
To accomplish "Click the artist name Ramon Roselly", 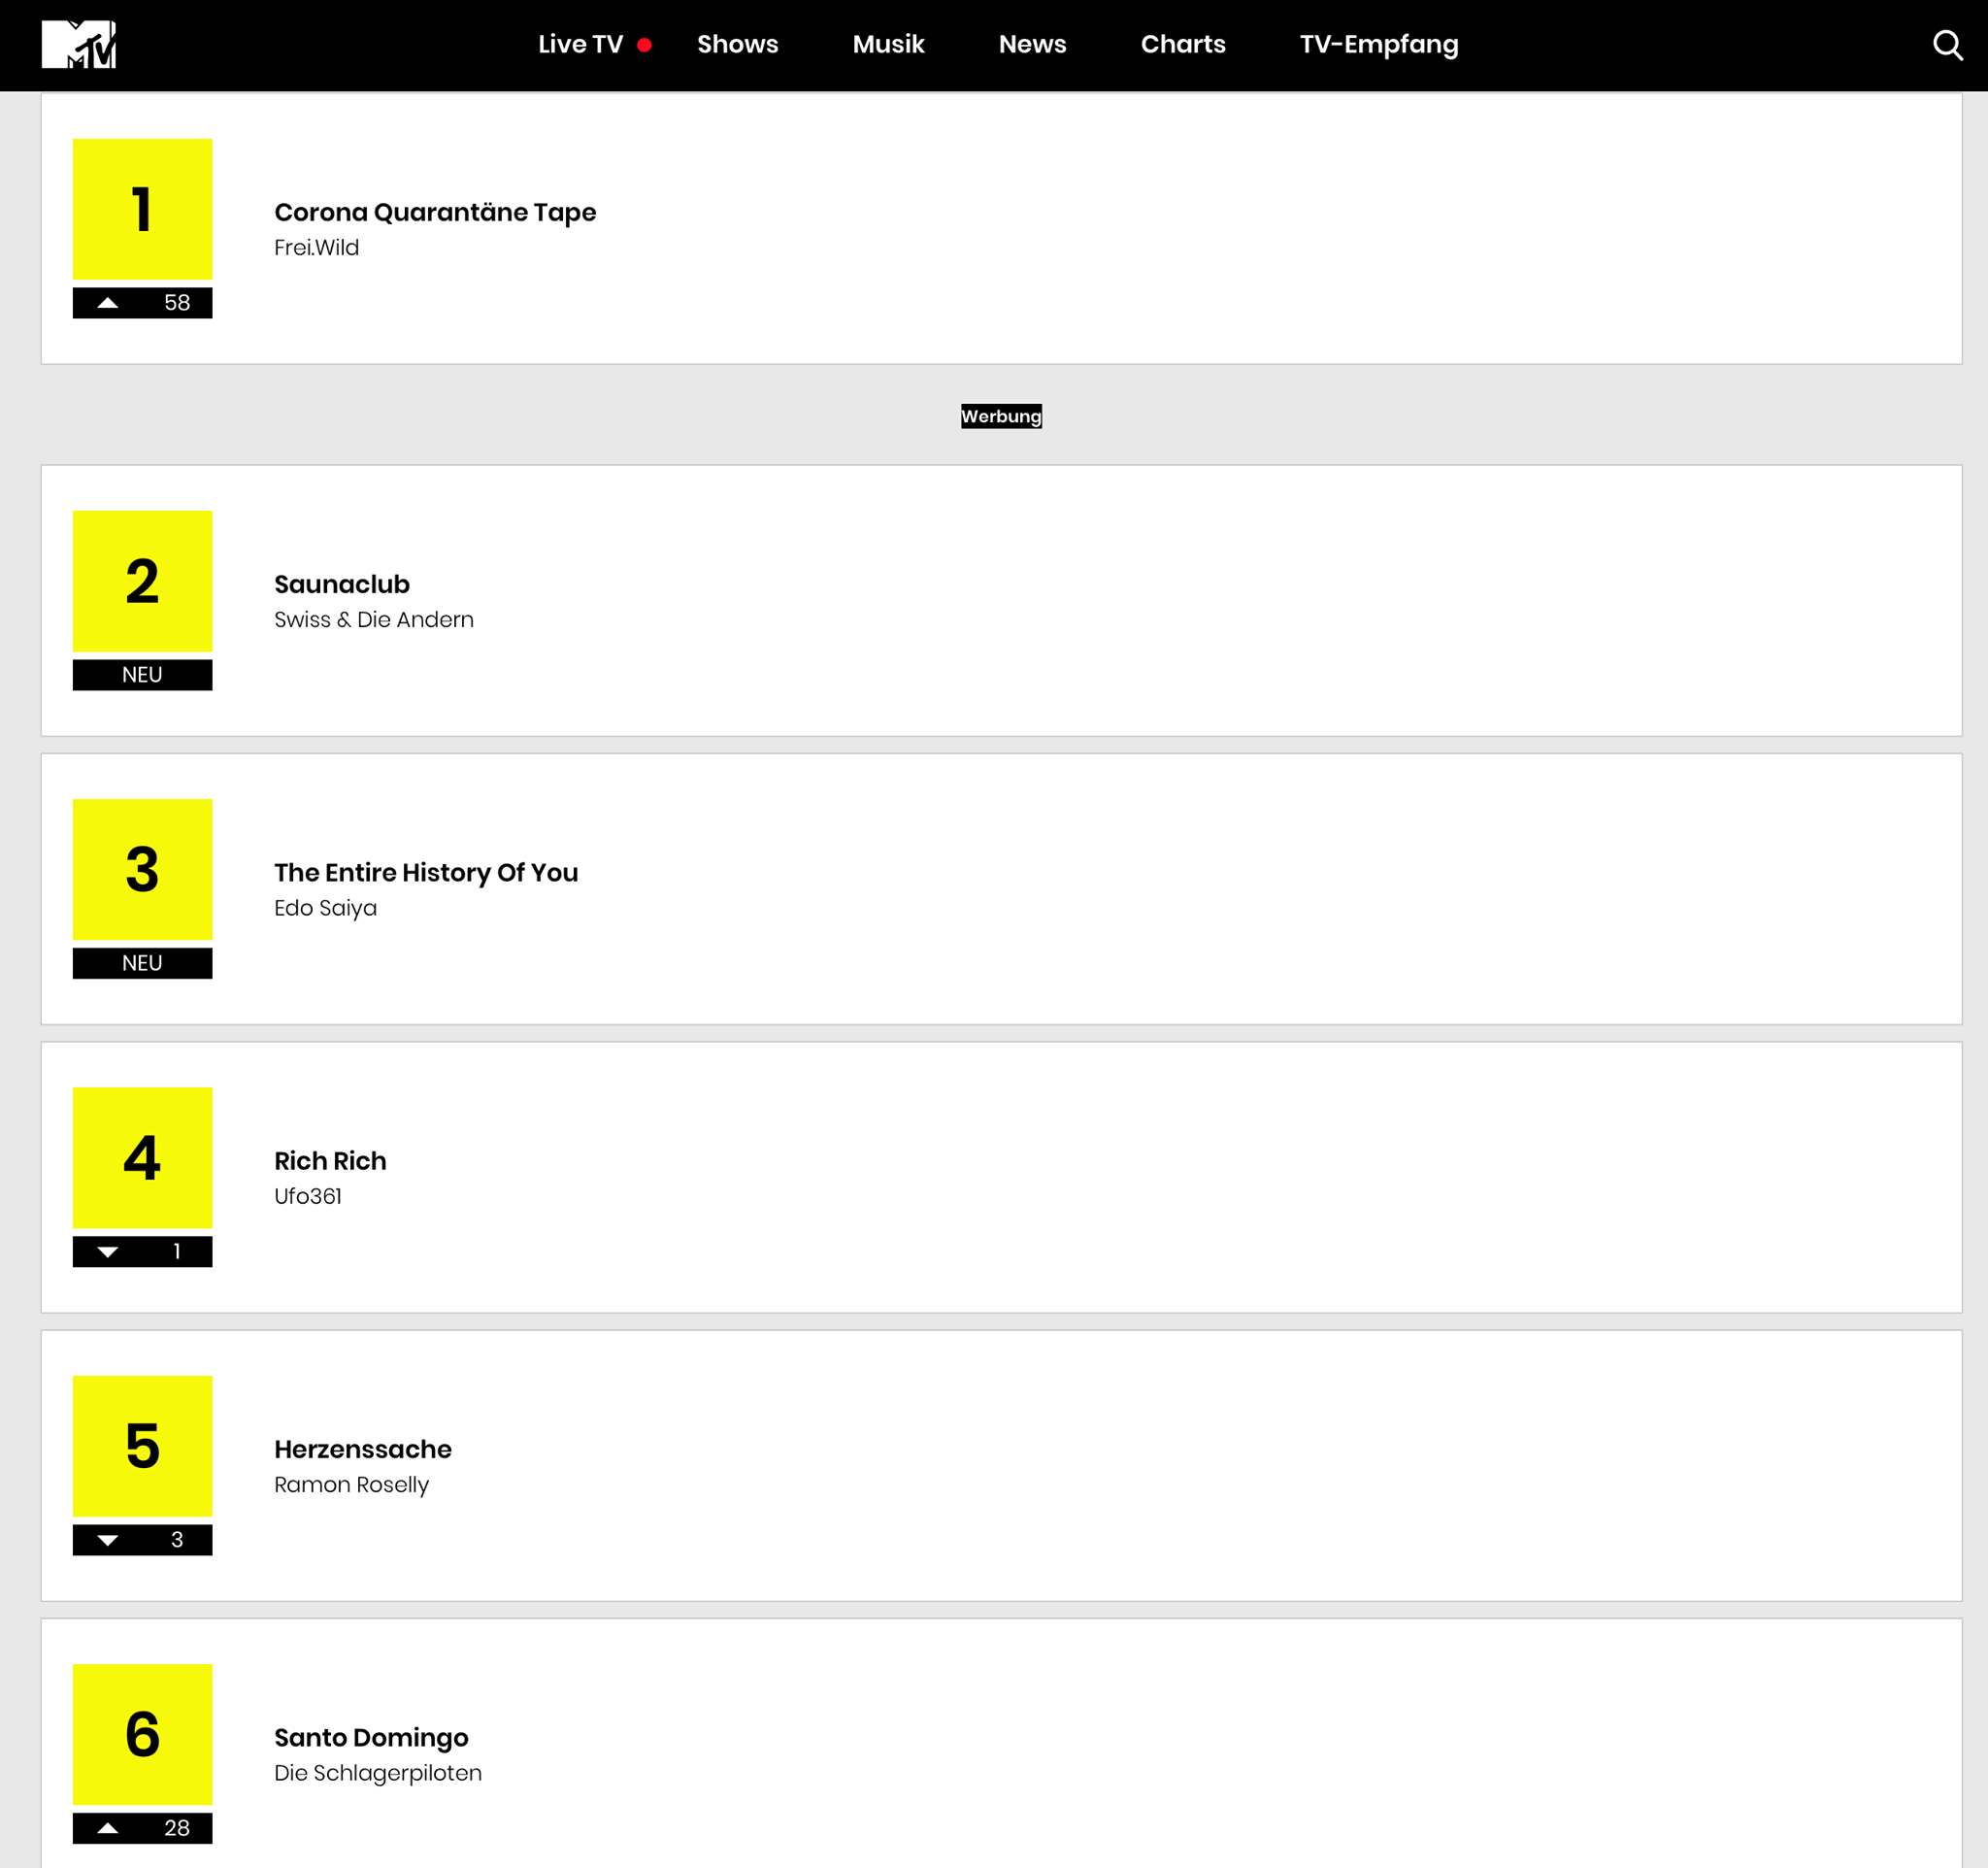I will 351,1486.
